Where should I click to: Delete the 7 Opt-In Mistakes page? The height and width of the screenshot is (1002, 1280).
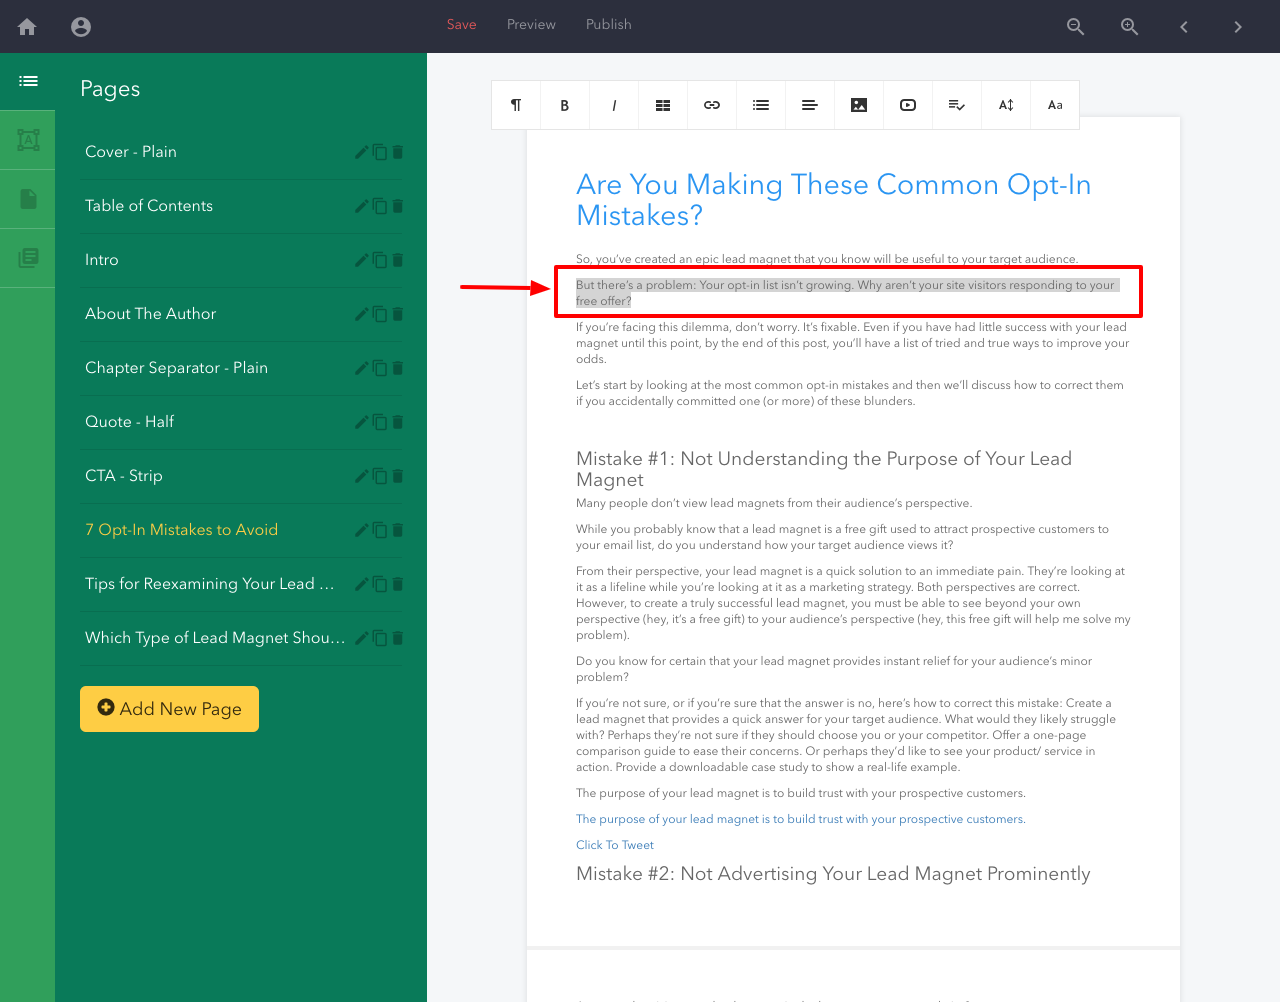[397, 530]
